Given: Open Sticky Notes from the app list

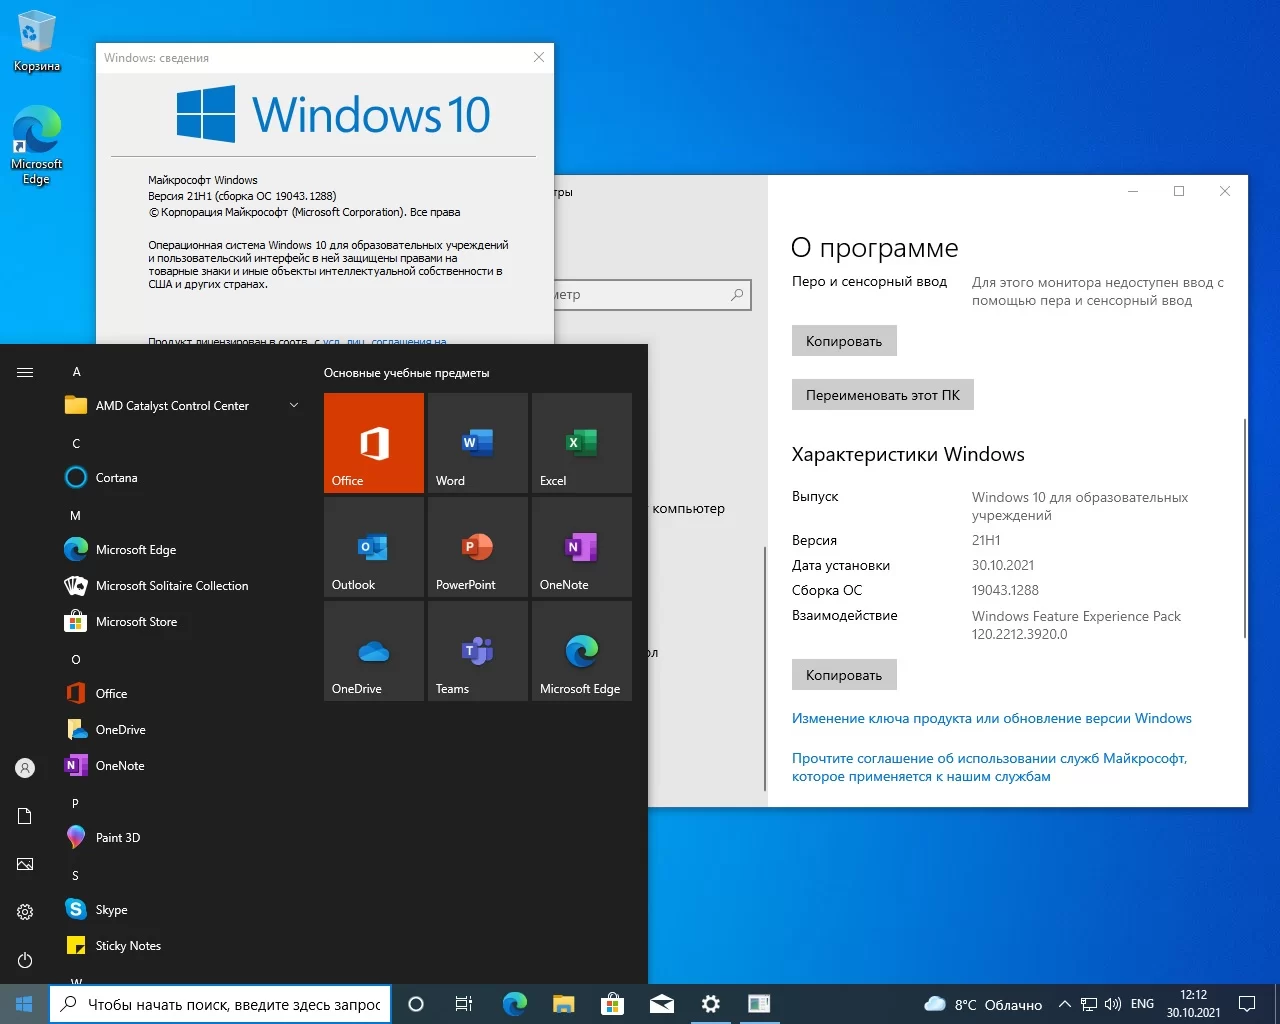Looking at the screenshot, I should pos(182,946).
